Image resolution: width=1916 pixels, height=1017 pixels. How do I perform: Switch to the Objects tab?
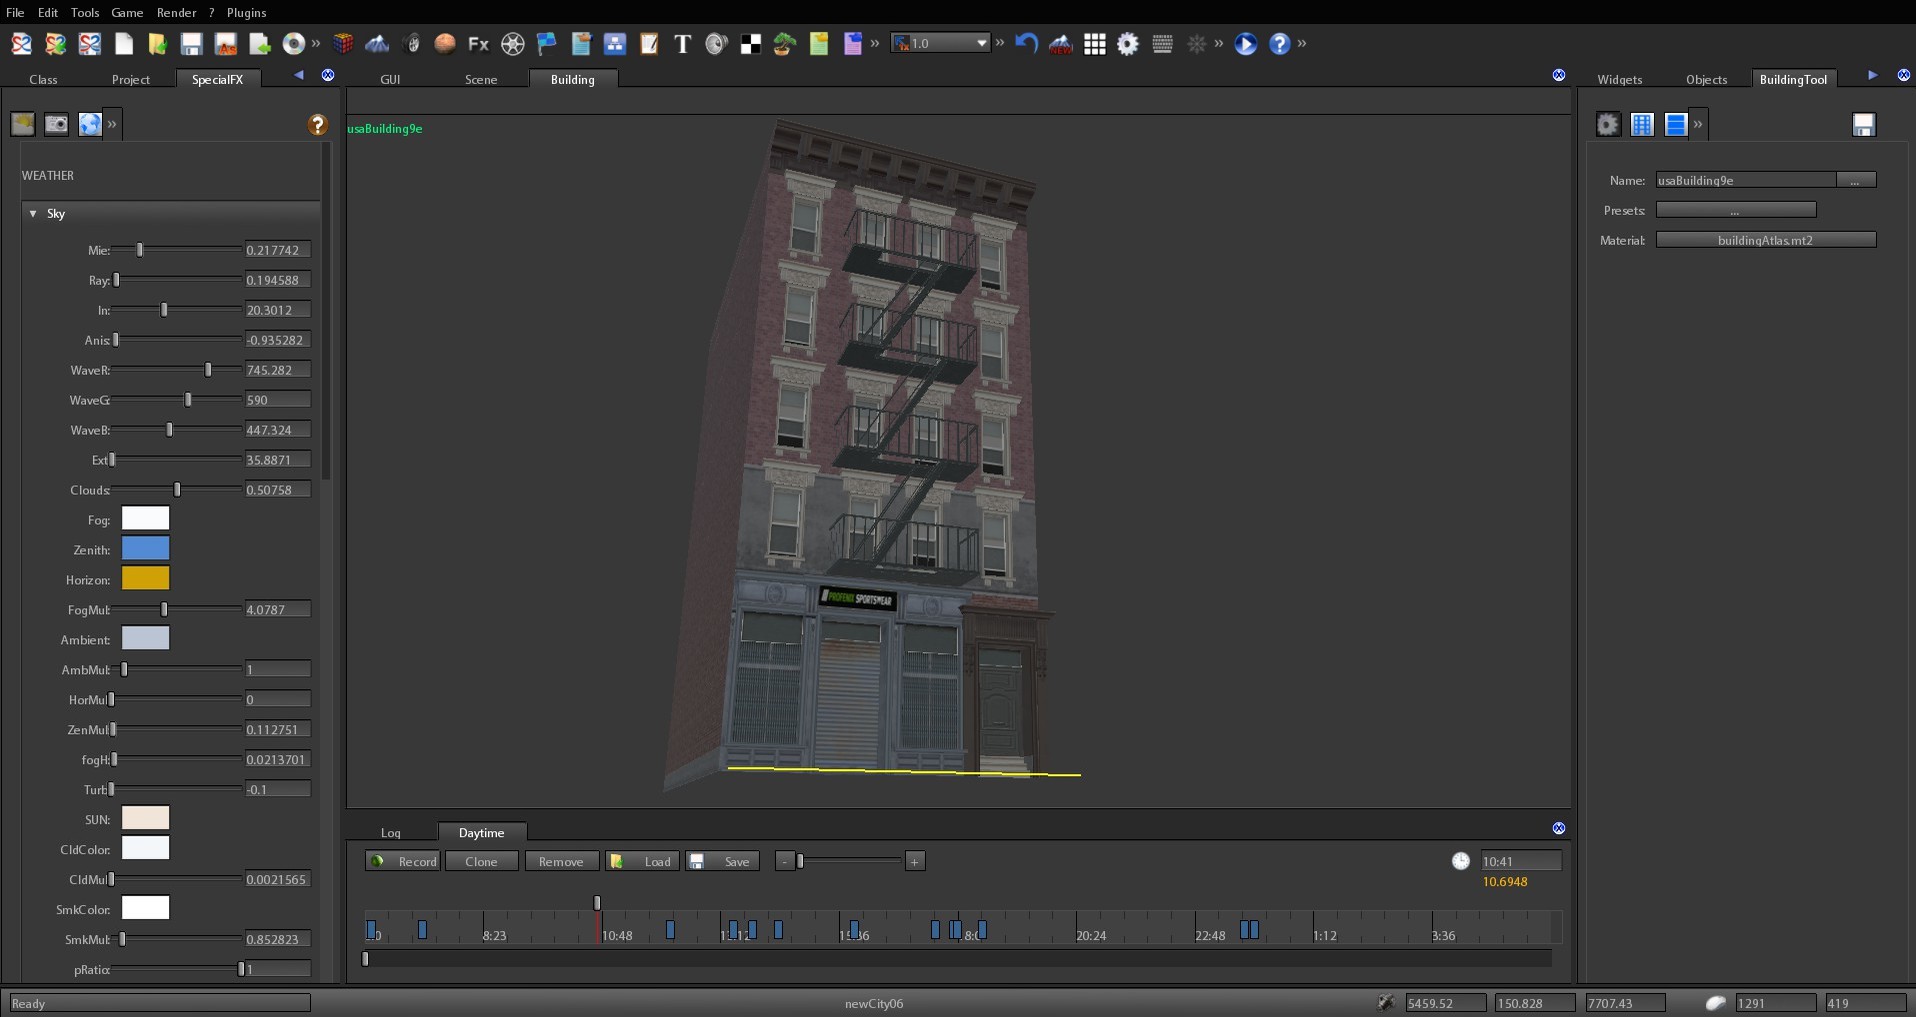[1707, 79]
